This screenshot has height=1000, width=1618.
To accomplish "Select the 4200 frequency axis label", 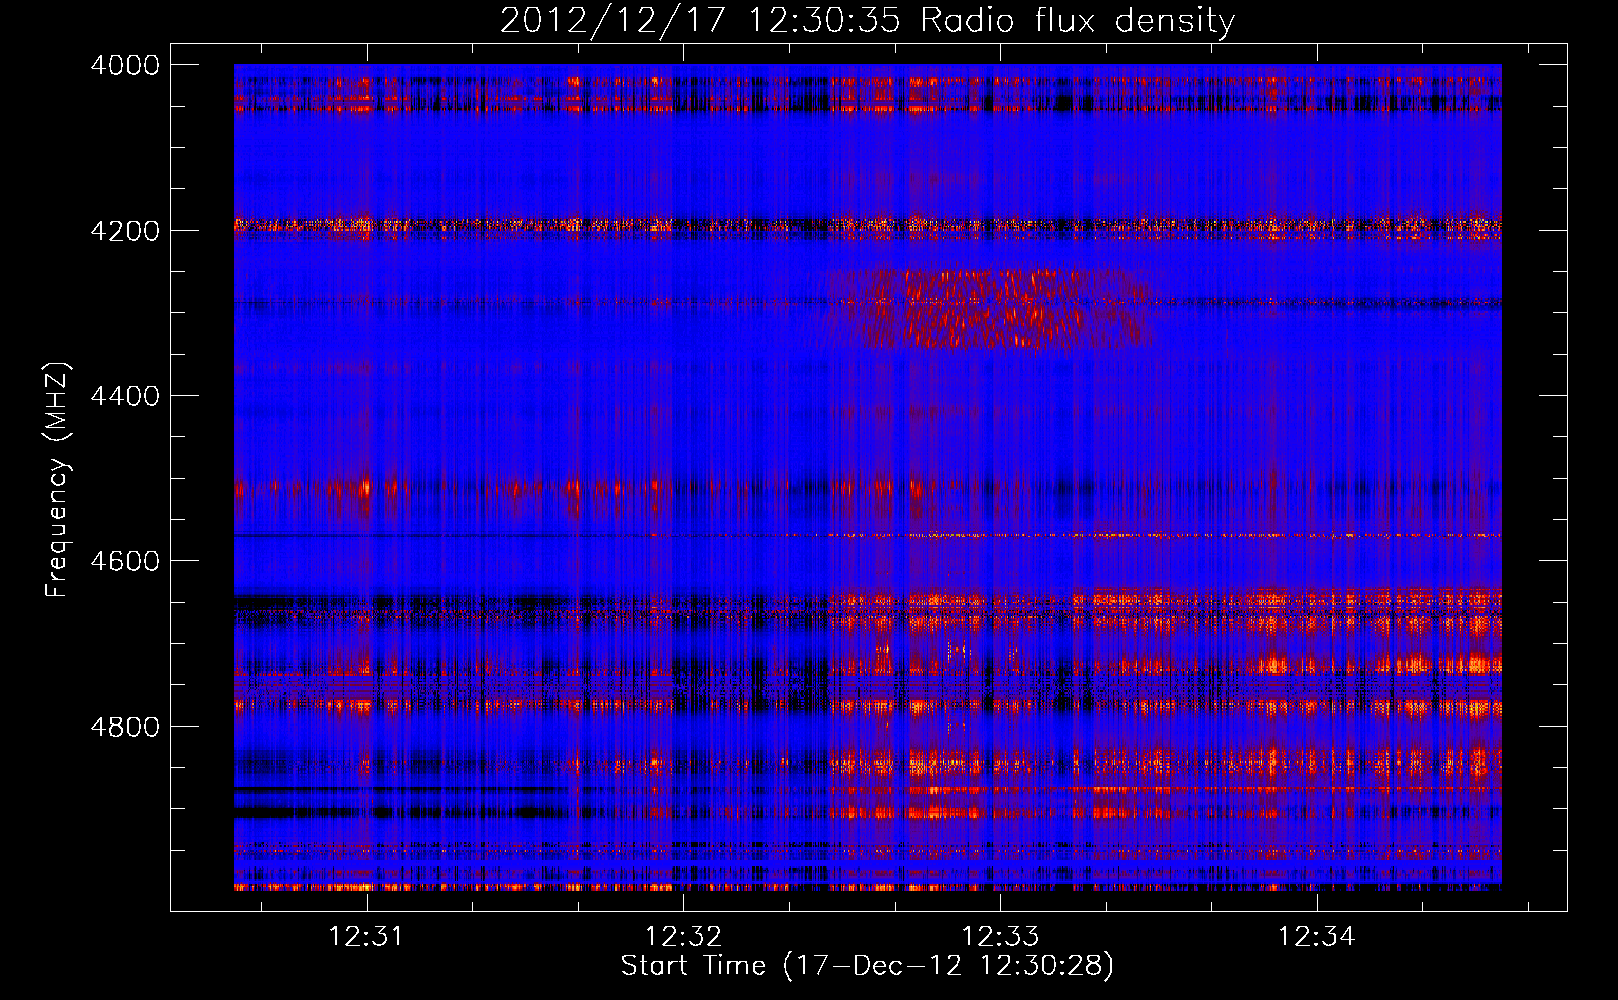I will pyautogui.click(x=125, y=231).
